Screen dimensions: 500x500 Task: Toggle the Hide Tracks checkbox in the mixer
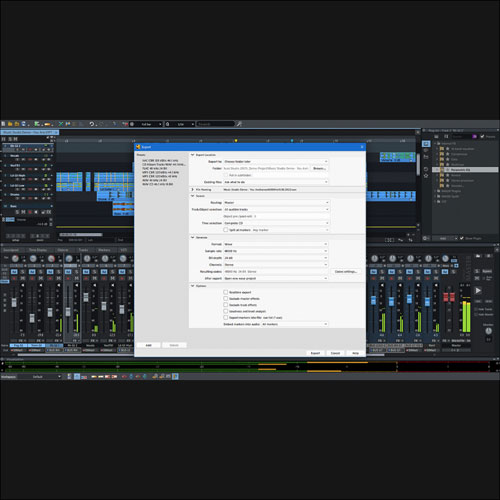476,309
